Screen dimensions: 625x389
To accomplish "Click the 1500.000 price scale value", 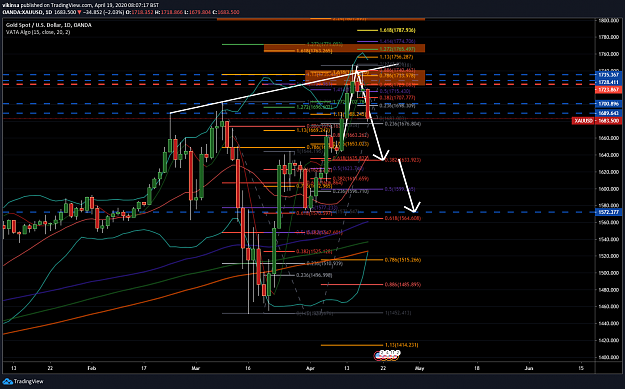I will 608,273.
